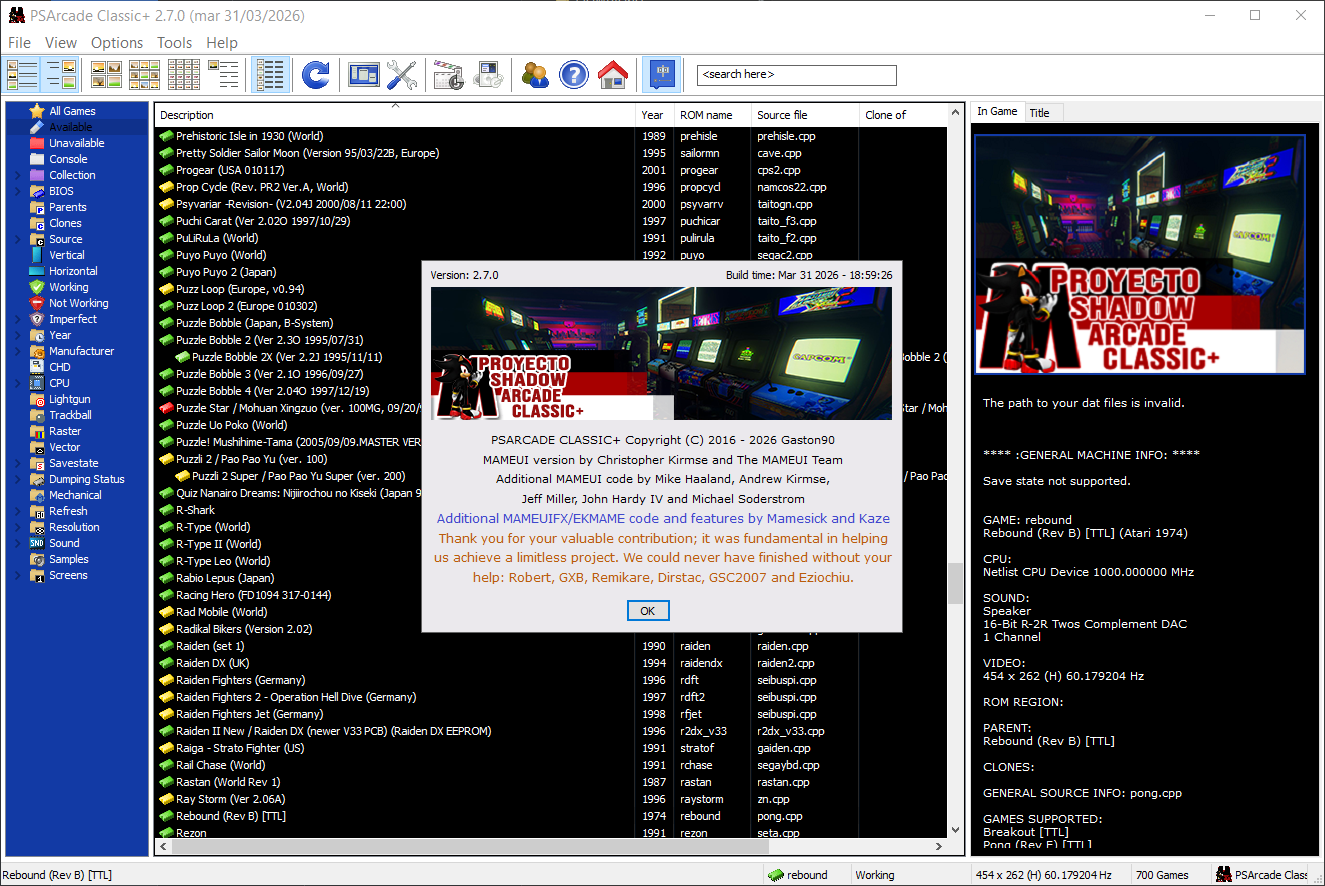
Task: Expand the Year folder node
Action: click(17, 335)
